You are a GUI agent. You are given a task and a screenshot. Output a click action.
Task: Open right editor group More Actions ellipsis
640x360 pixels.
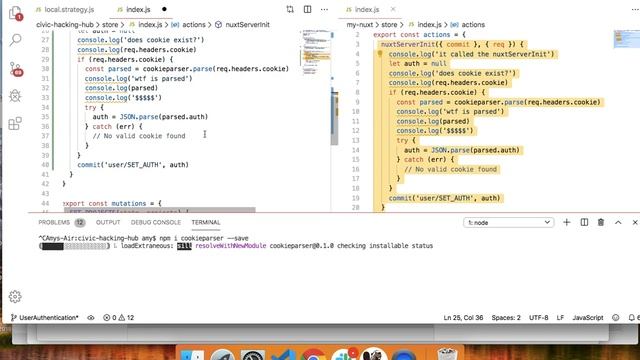coord(635,9)
